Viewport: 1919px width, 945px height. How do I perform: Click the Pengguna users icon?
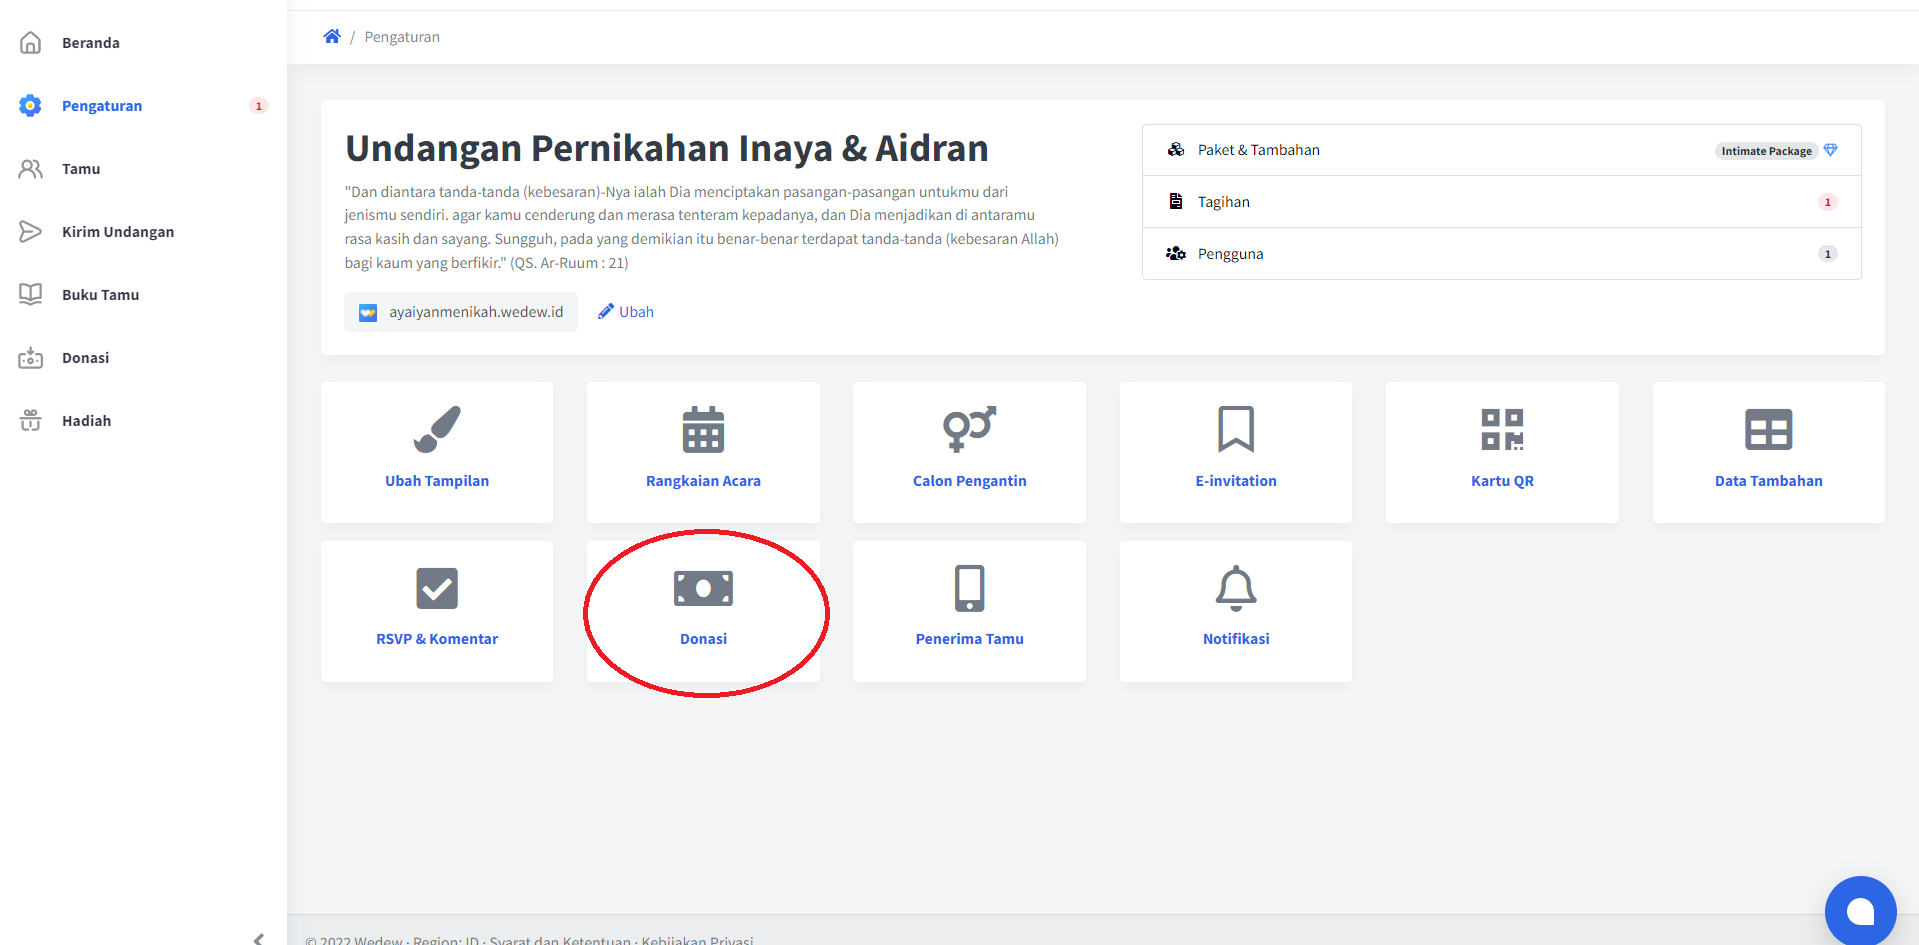(1176, 254)
